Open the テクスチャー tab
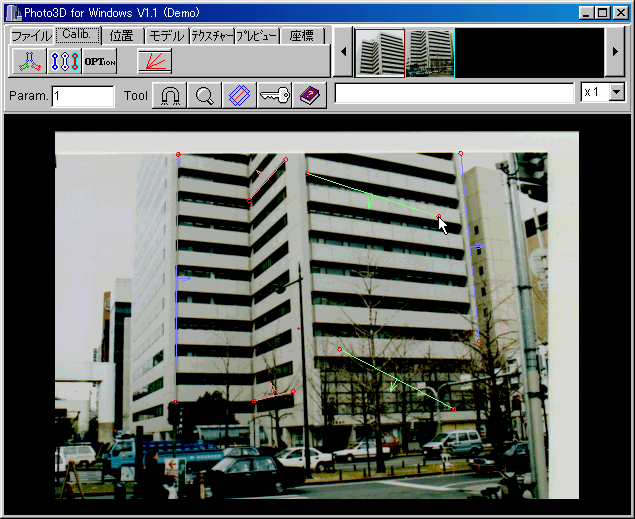This screenshot has width=635, height=519. 212,36
